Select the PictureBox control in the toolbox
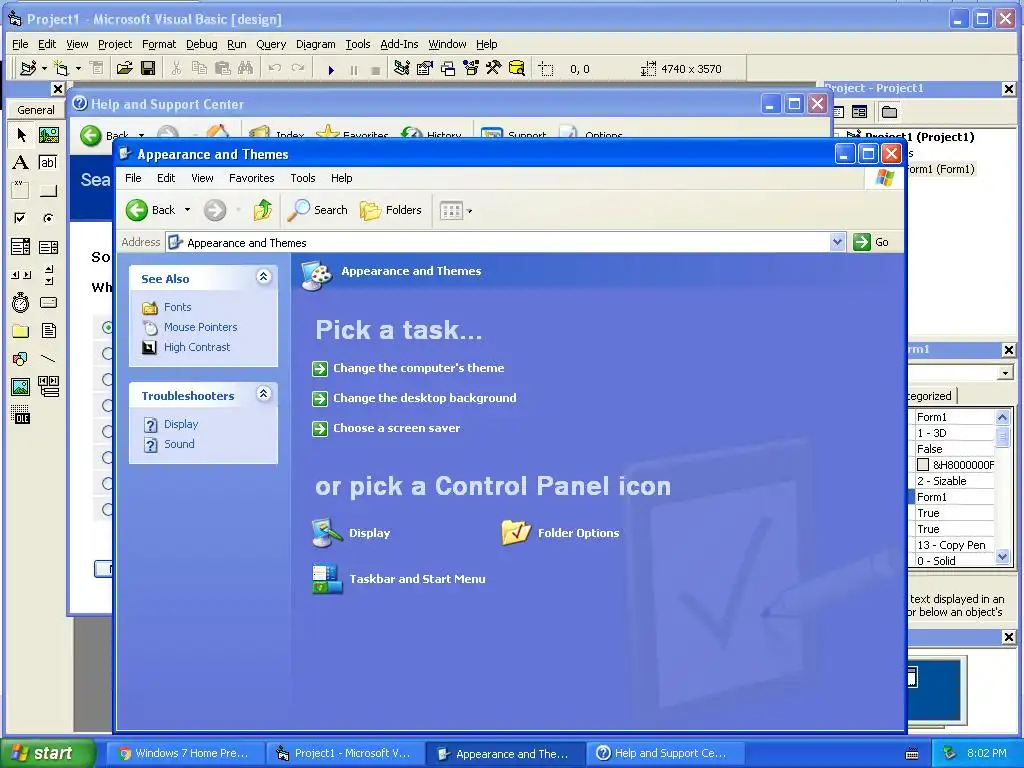 [x=48, y=135]
